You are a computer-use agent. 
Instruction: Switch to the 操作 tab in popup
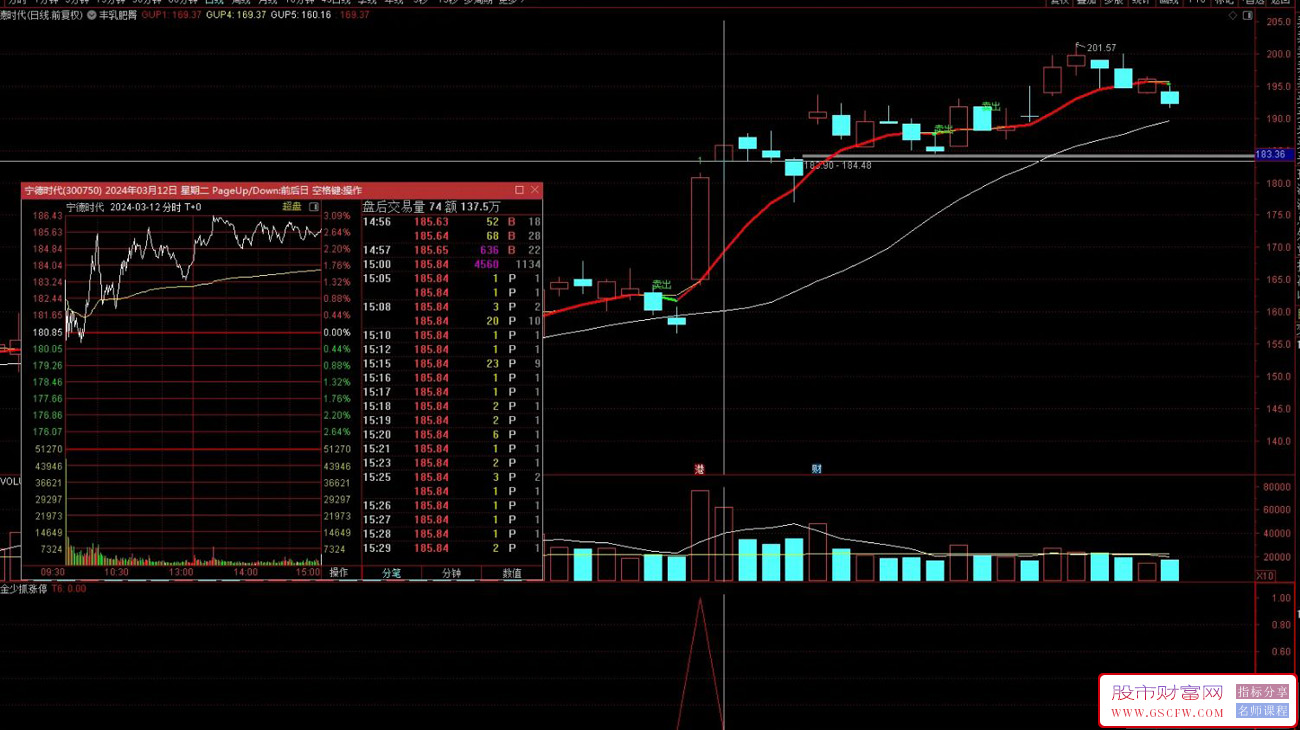coord(339,573)
